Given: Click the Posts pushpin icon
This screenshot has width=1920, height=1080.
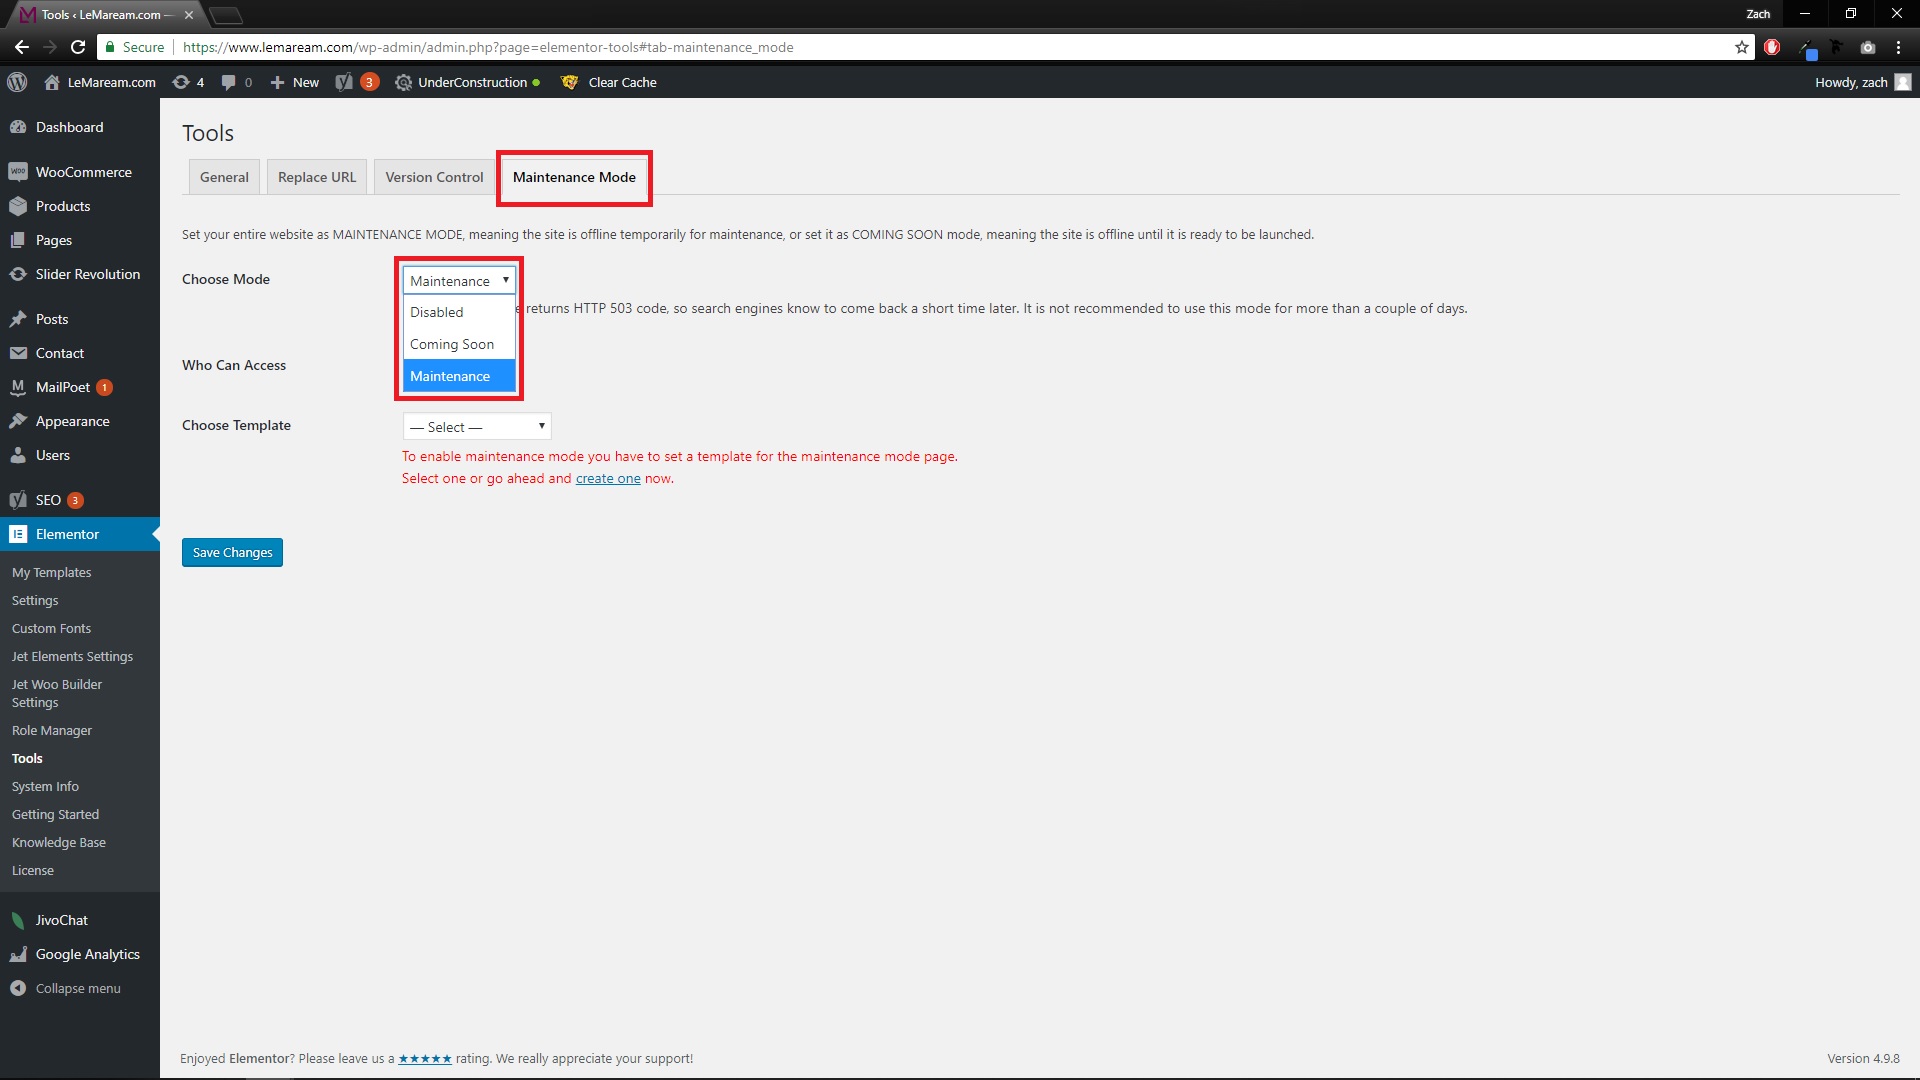Looking at the screenshot, I should click(x=18, y=319).
